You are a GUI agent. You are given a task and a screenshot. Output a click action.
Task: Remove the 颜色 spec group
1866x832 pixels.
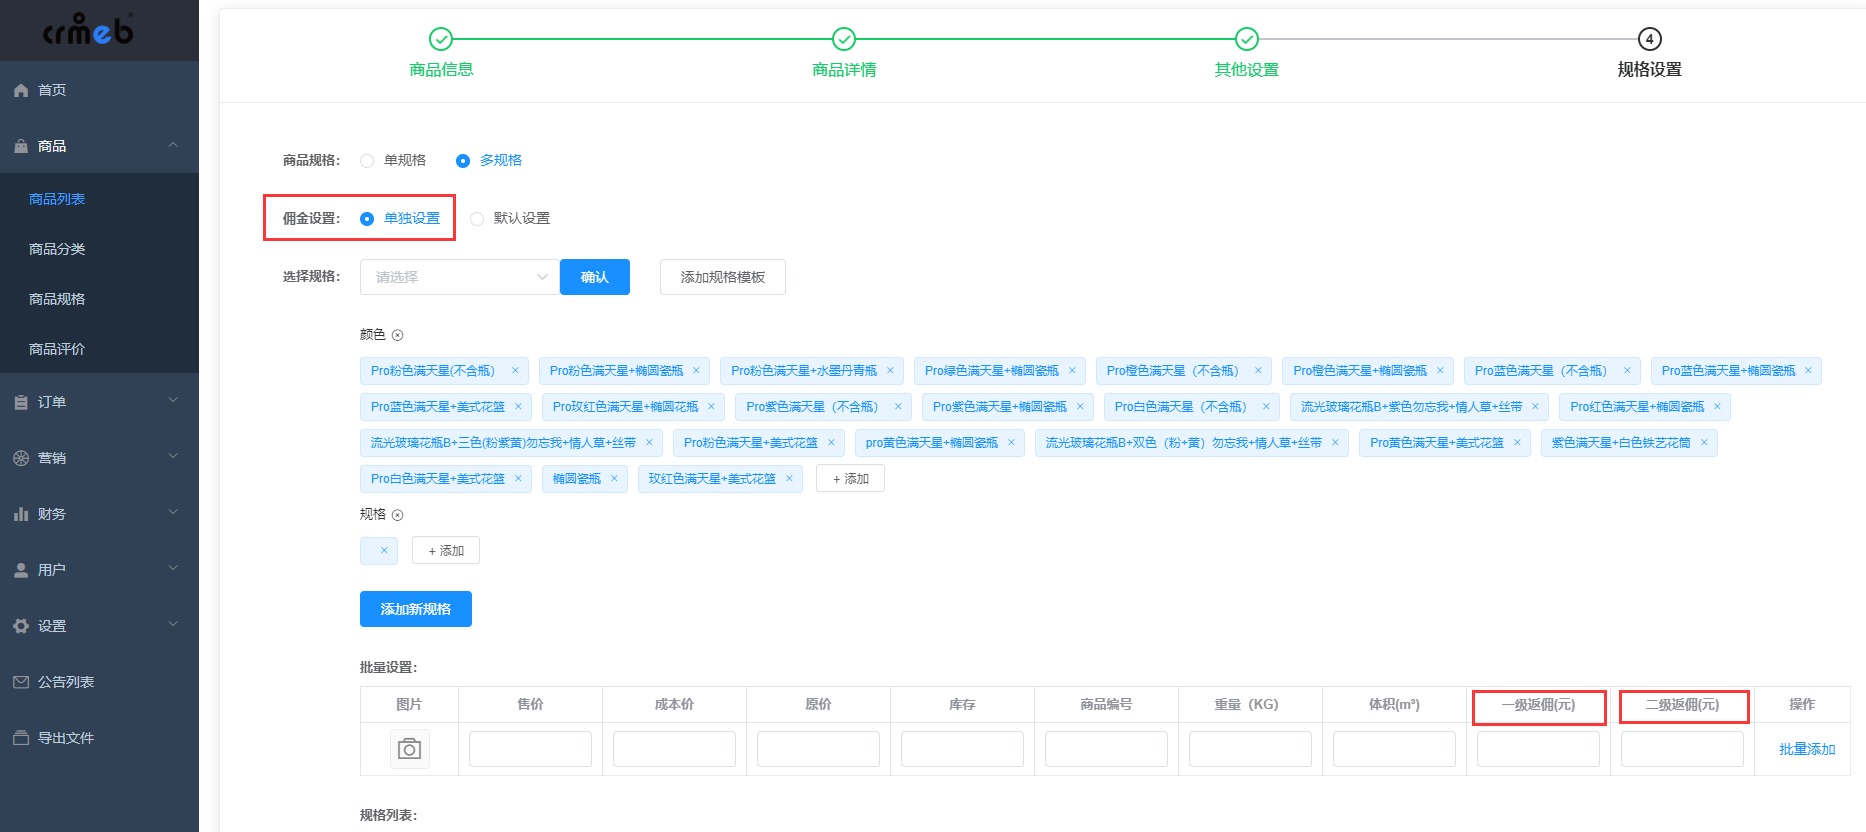coord(397,335)
